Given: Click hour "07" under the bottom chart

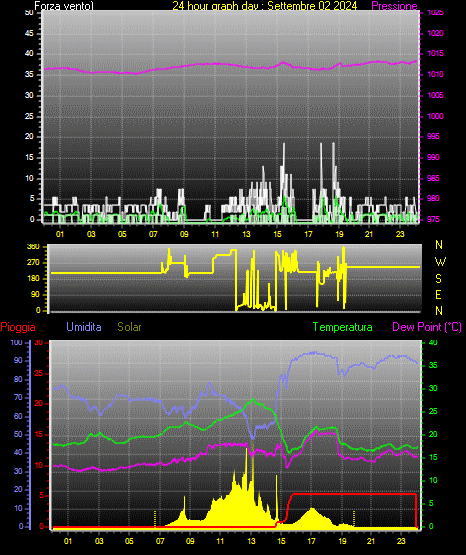Looking at the screenshot, I should tap(160, 541).
